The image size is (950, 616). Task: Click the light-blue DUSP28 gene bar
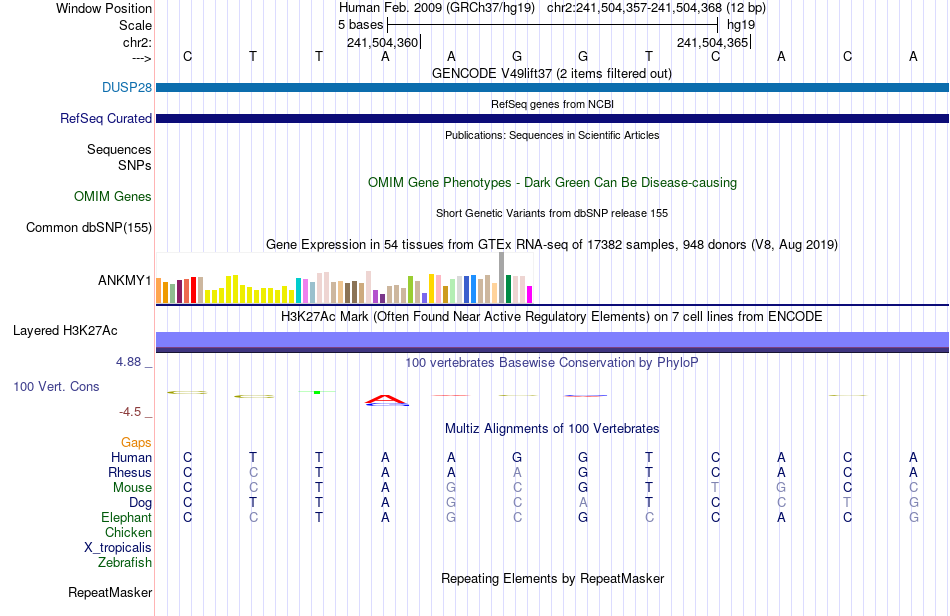point(552,88)
